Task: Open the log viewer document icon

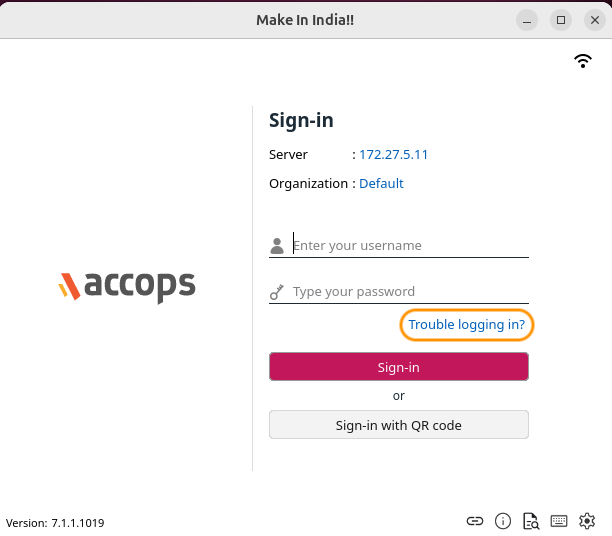Action: click(531, 521)
